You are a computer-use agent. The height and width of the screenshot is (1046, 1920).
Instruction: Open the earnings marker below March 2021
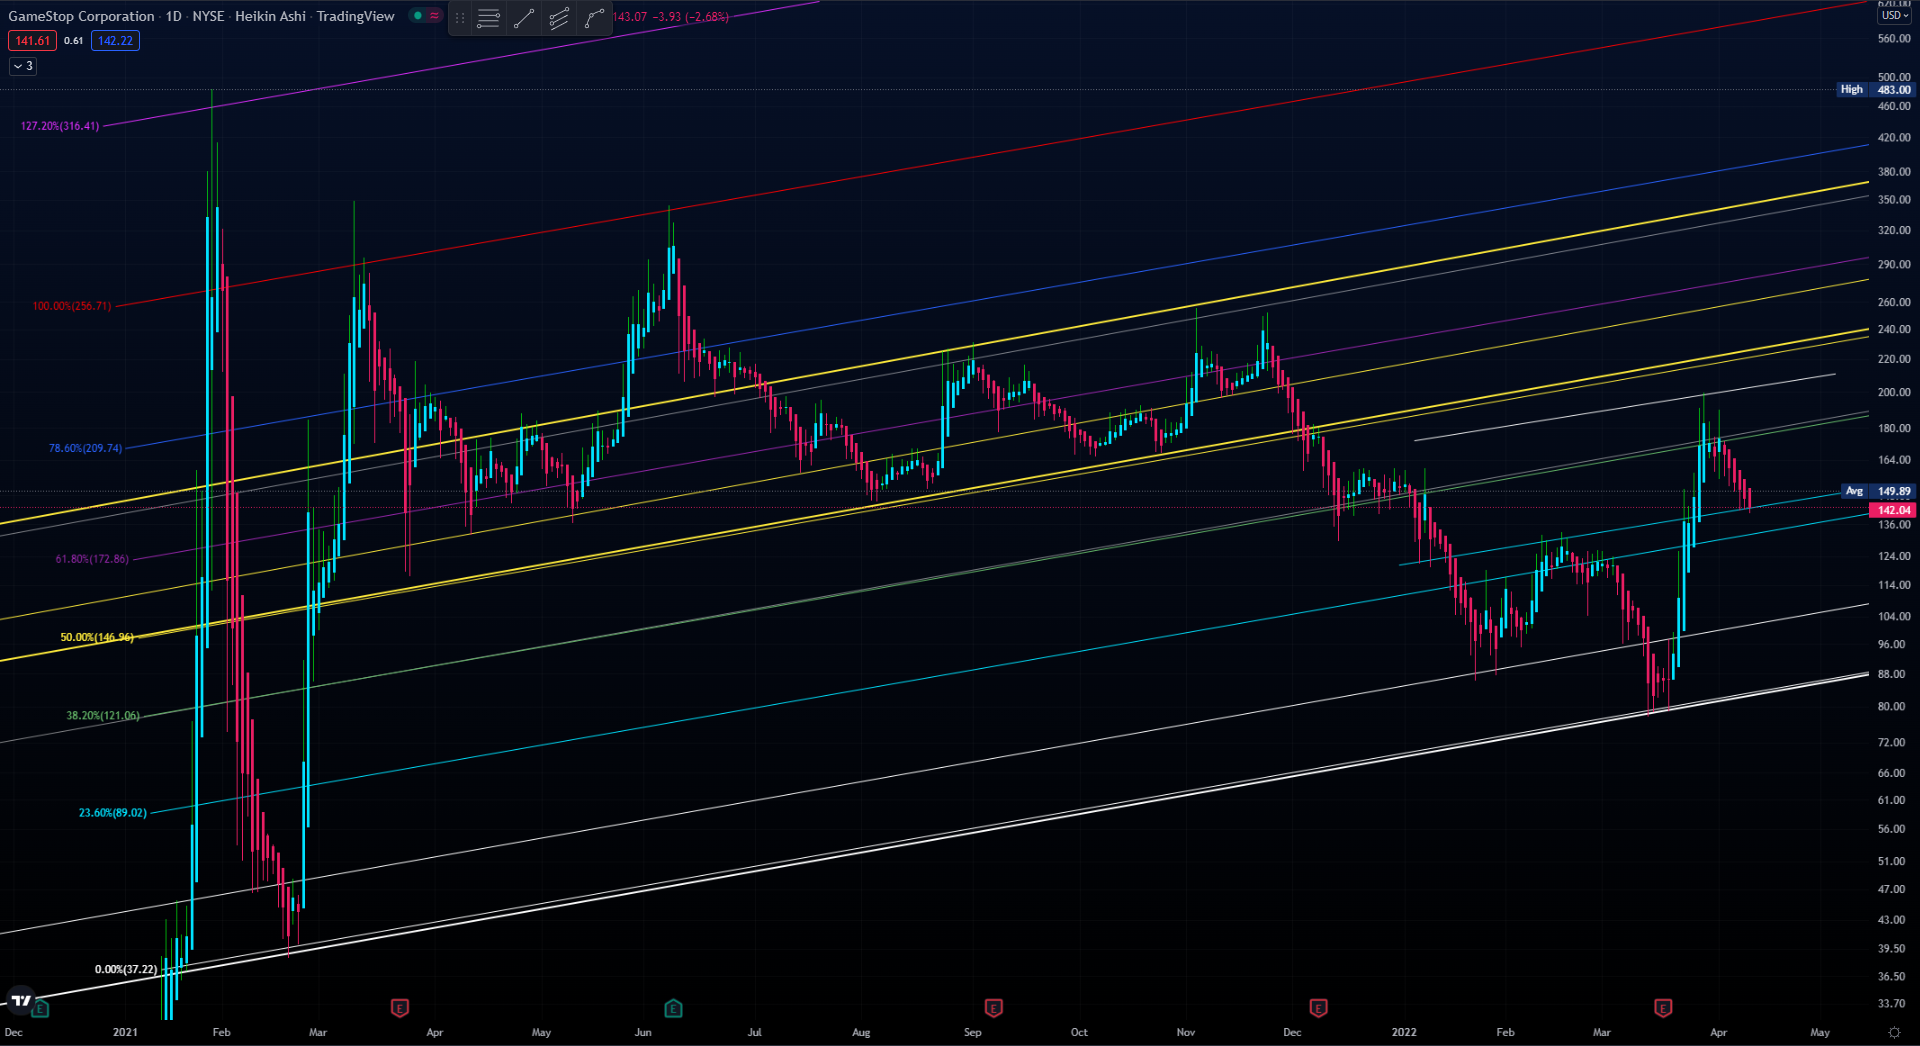tap(400, 1008)
